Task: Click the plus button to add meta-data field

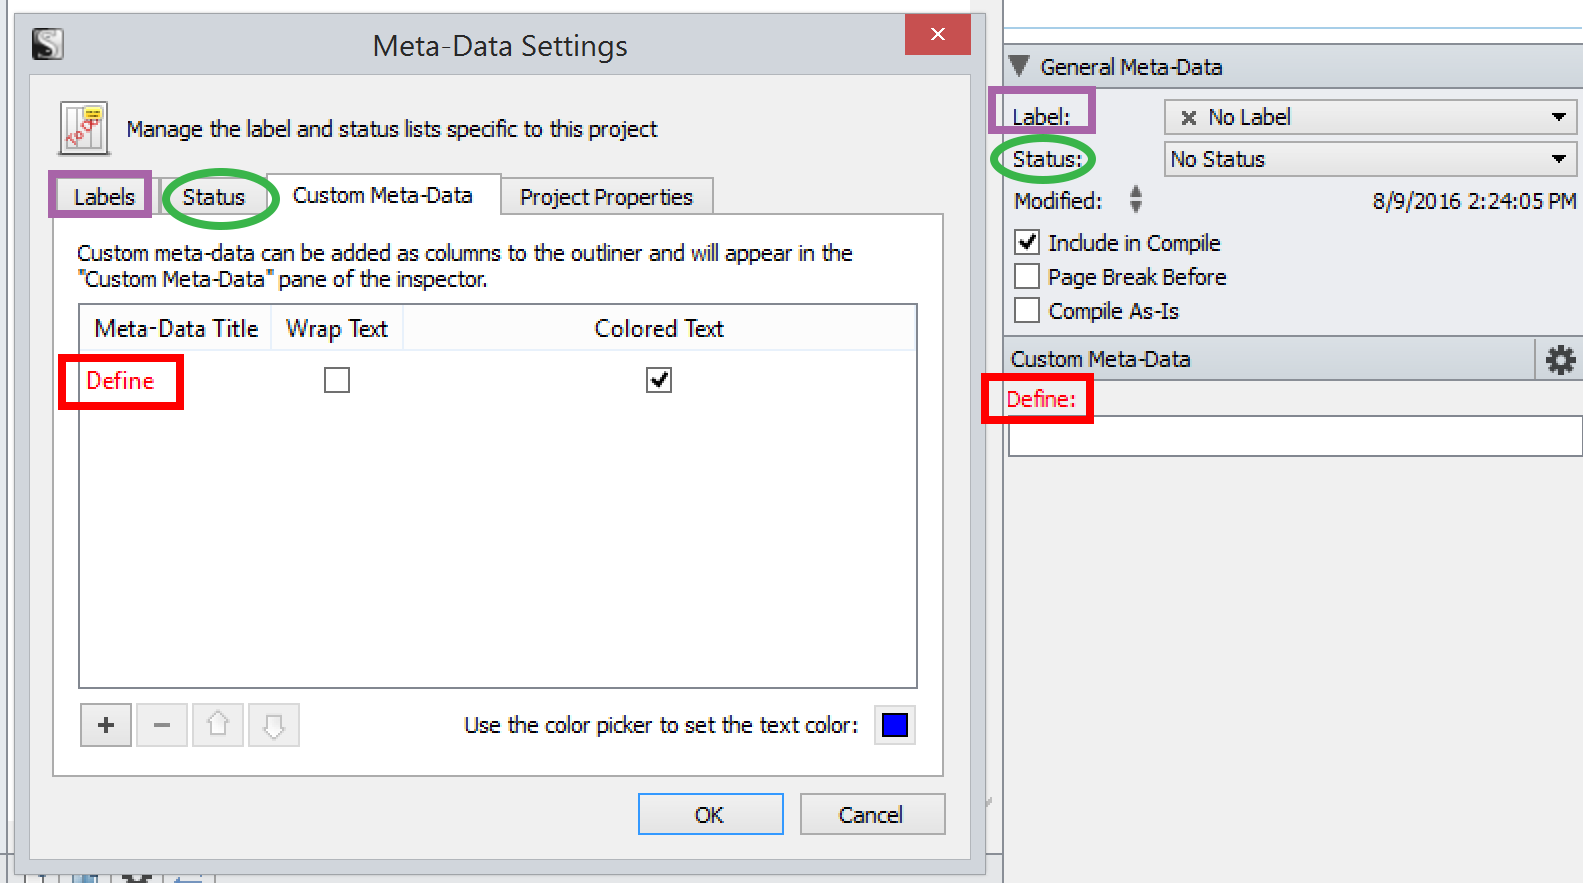Action: [106, 725]
